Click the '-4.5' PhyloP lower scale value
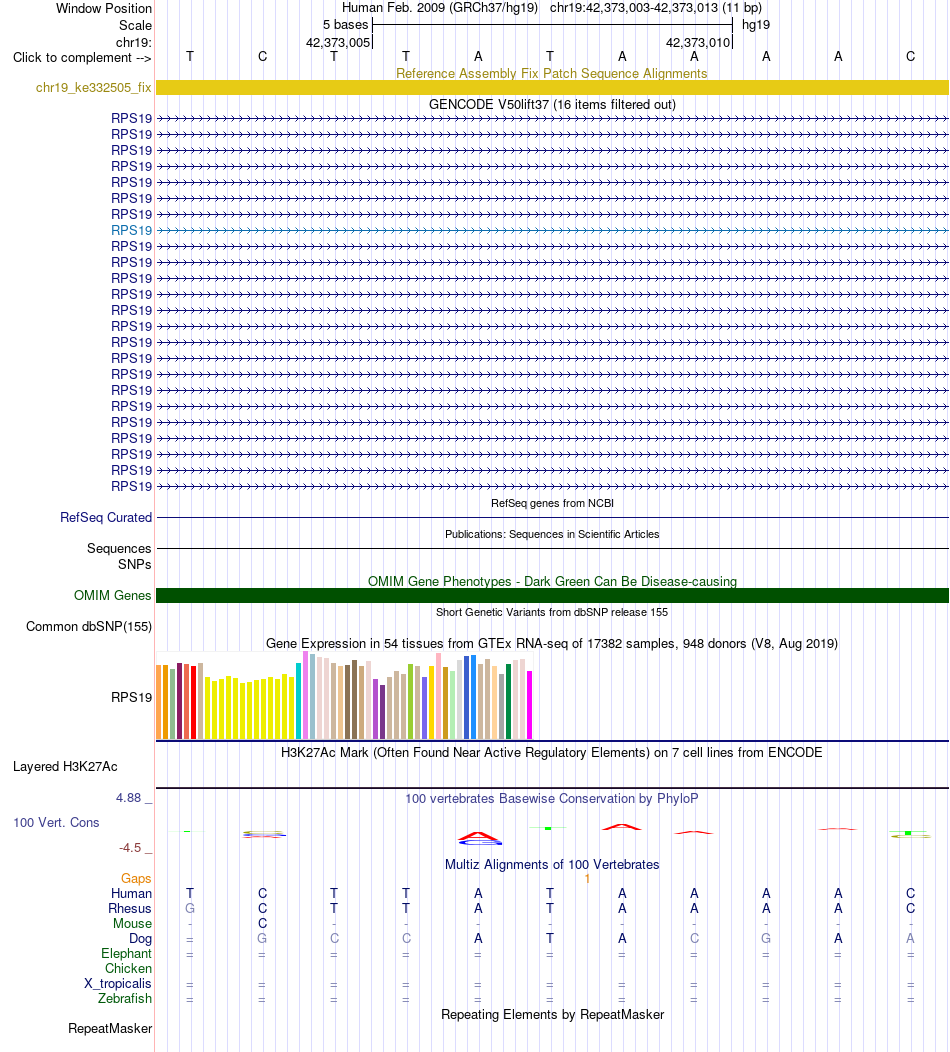Viewport: 950px width, 1052px height. [x=130, y=848]
